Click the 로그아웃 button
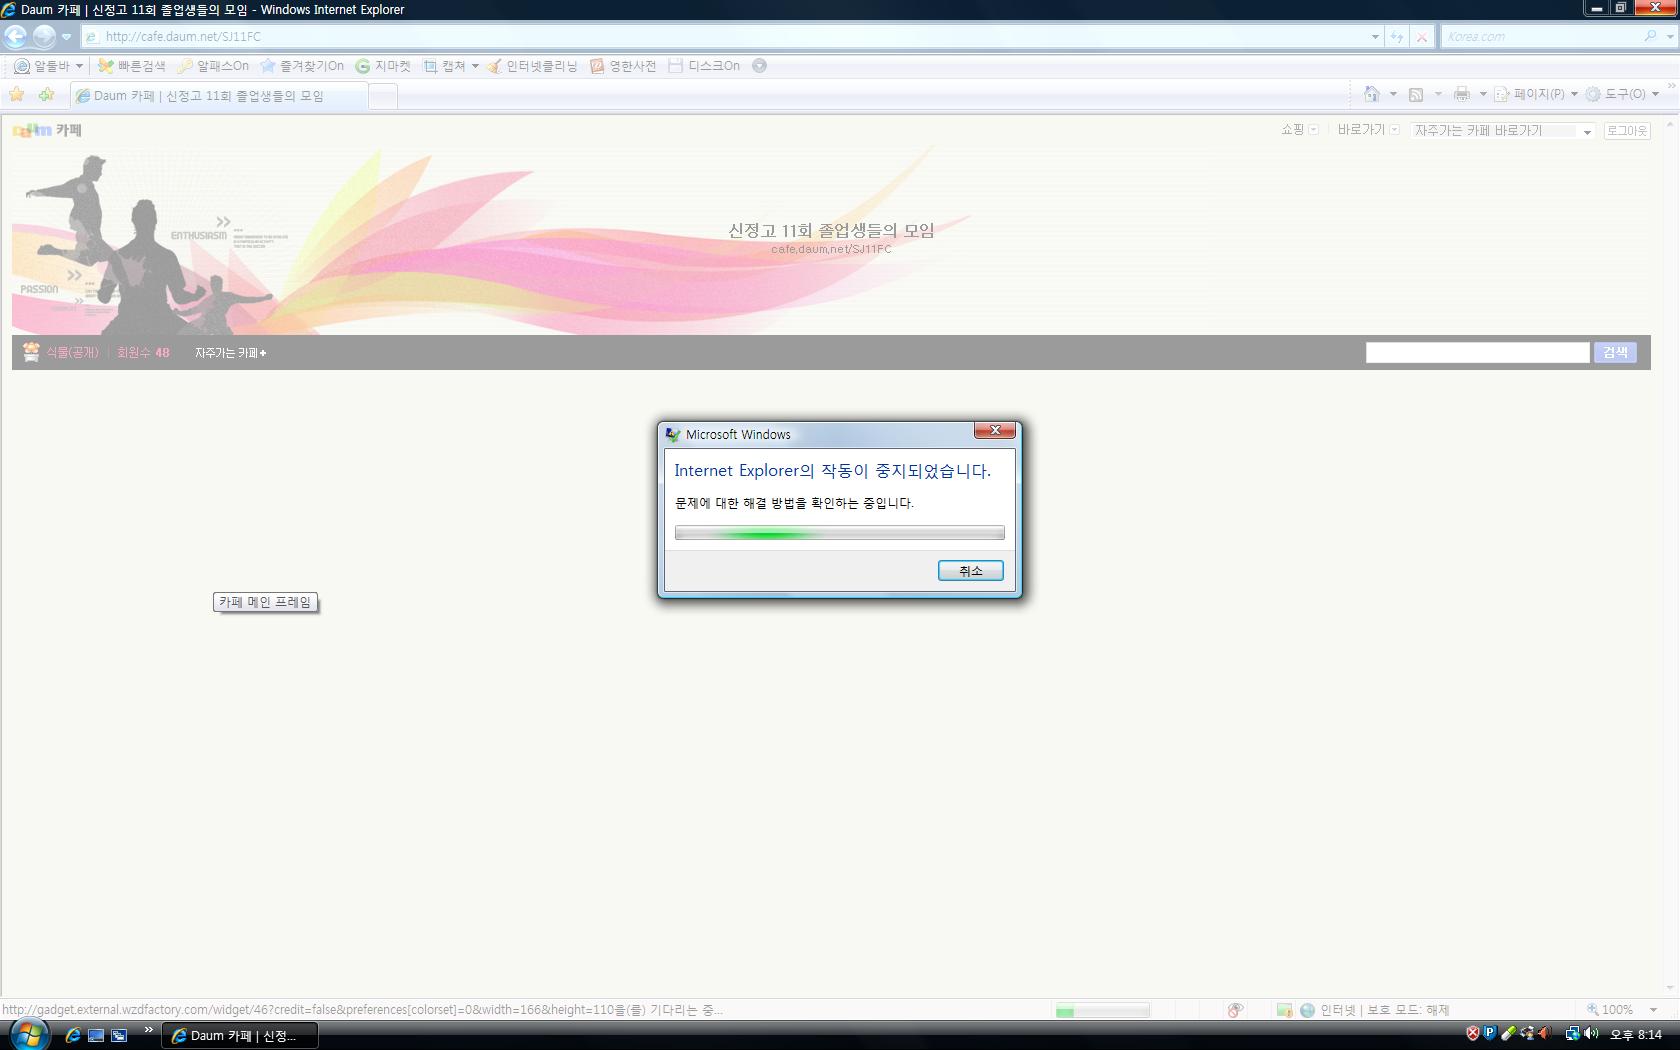The width and height of the screenshot is (1680, 1050). click(1626, 131)
